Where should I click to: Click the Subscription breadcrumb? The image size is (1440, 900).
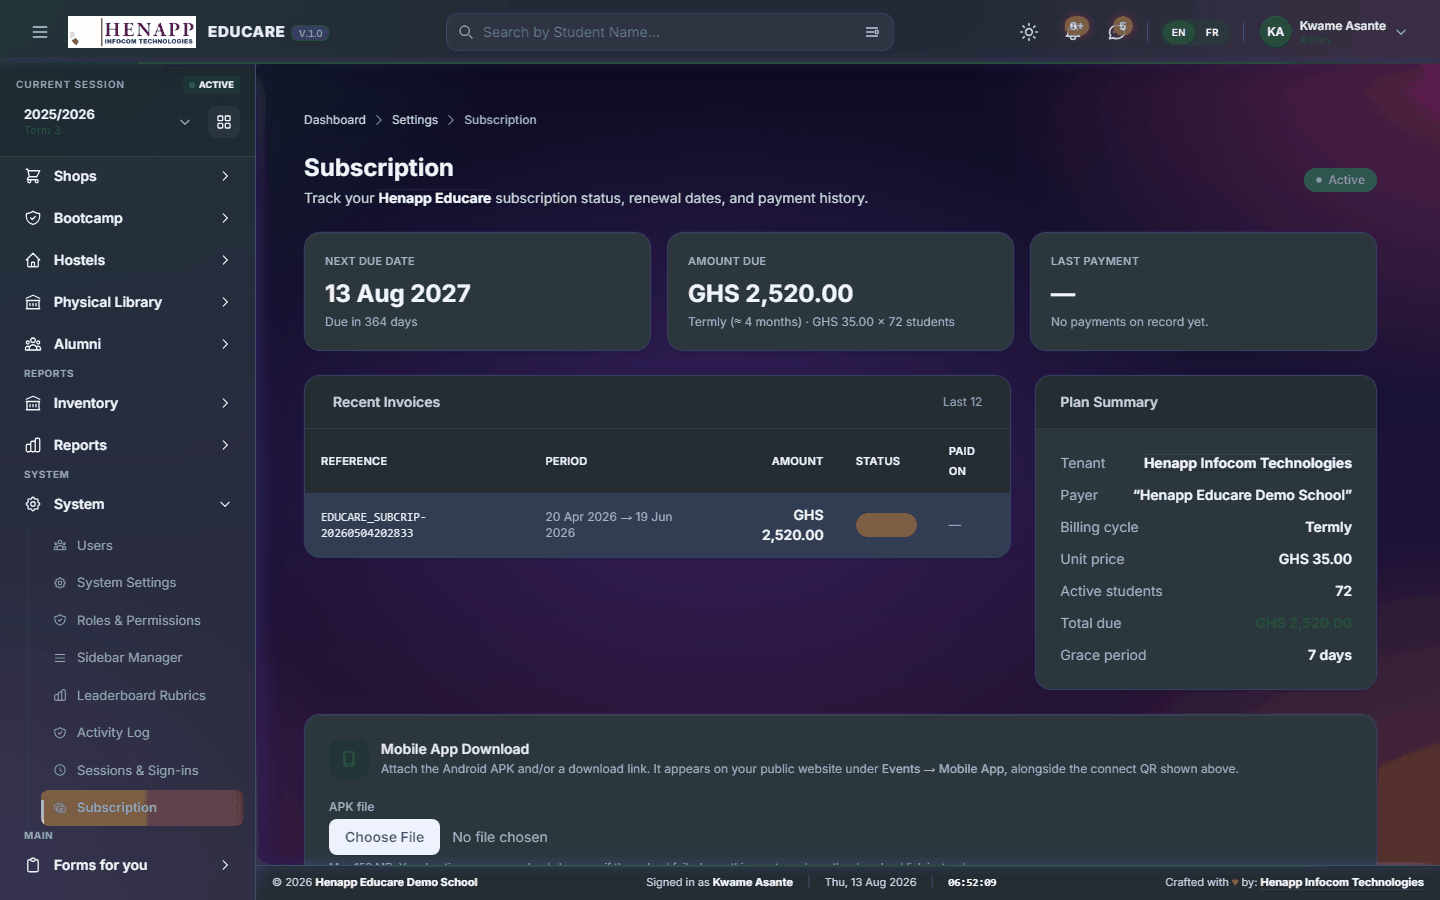[x=500, y=120]
